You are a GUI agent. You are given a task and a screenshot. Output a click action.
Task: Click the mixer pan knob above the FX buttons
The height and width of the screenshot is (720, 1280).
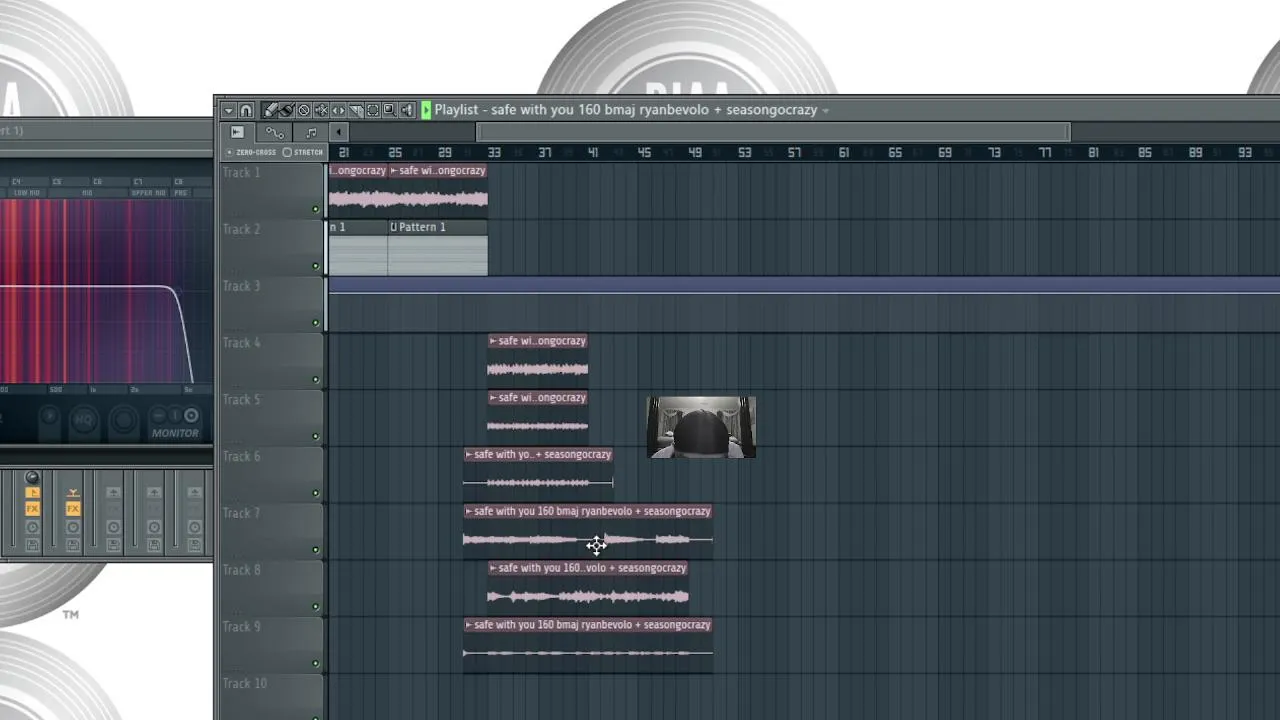[32, 477]
